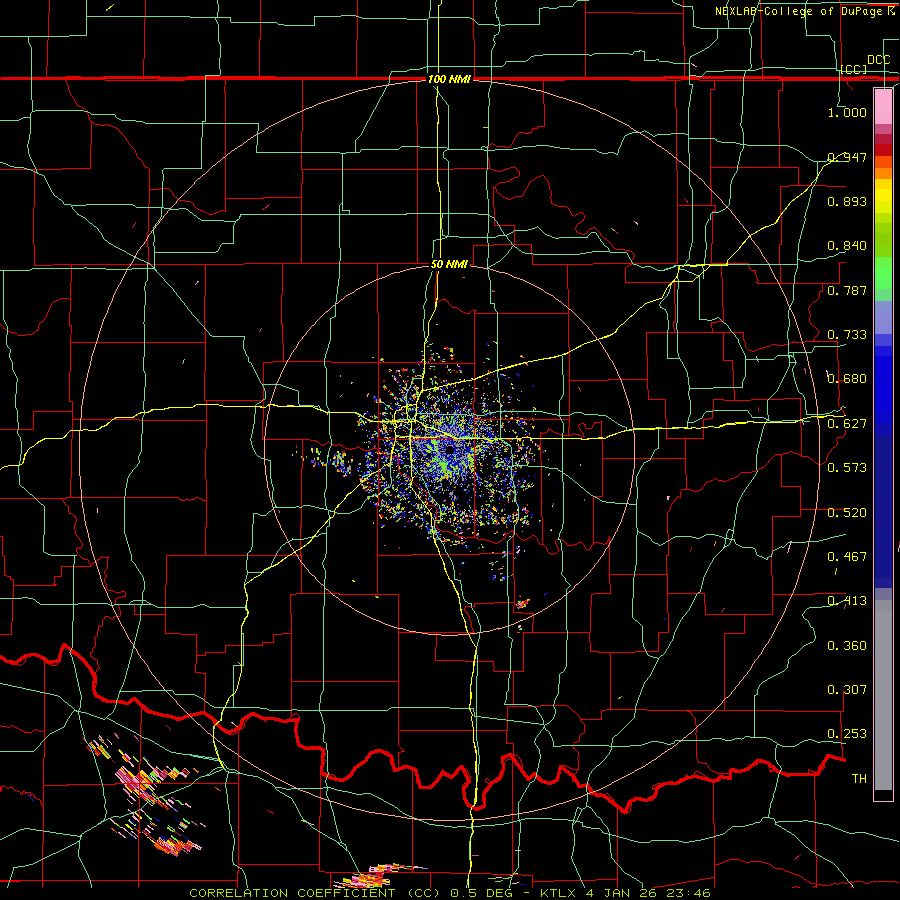900x900 pixels.
Task: Click the TH threshold legend label
Action: 859,779
